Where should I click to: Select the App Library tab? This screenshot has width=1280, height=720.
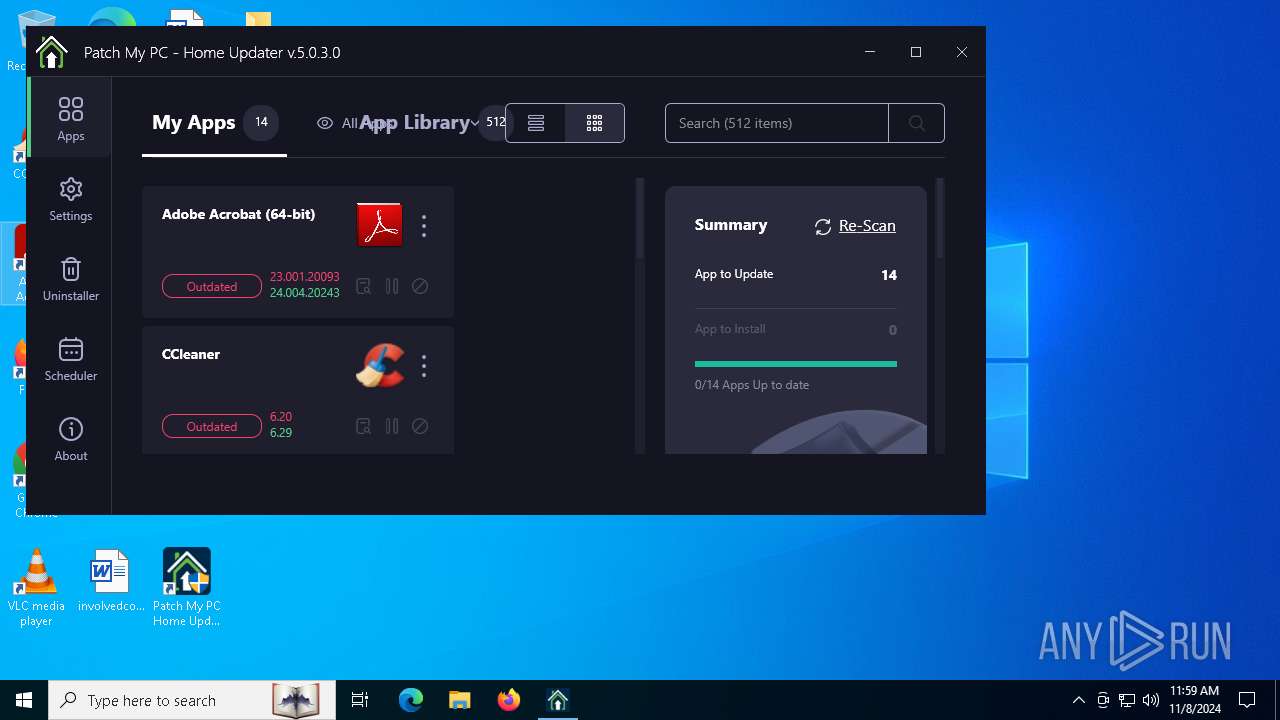(415, 122)
